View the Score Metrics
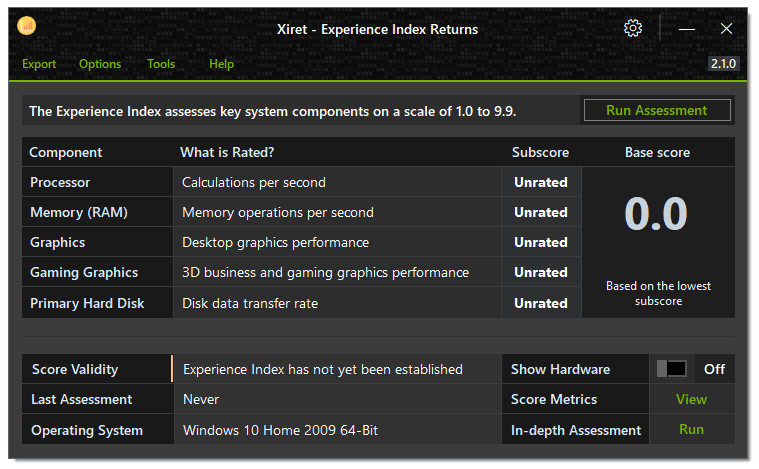The image size is (759, 469). 691,399
